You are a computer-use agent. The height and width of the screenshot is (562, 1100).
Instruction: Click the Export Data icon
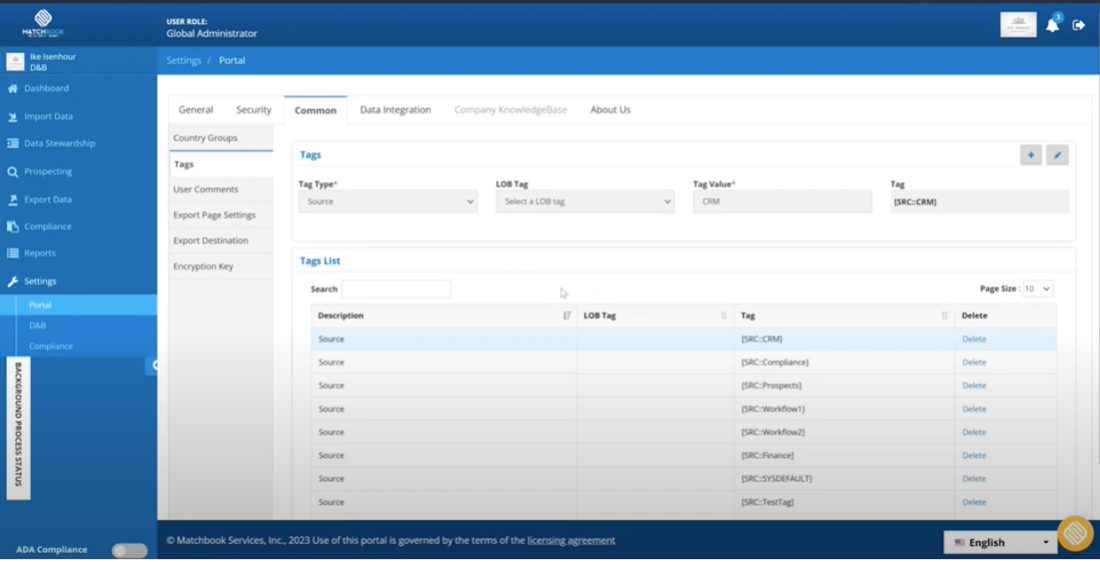click(x=13, y=199)
